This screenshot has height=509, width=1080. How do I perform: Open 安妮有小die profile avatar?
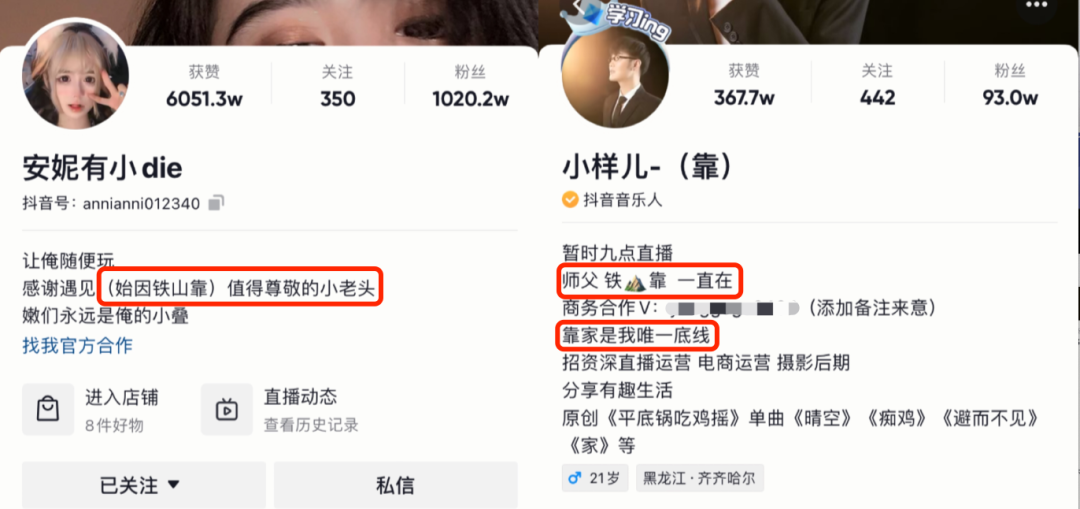(76, 75)
